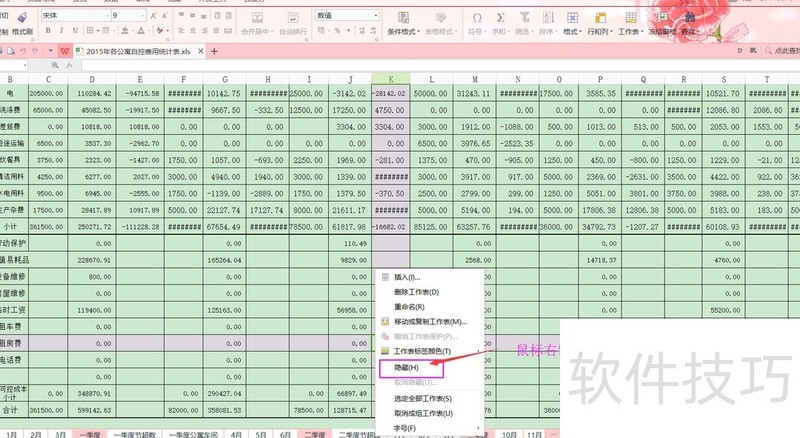Screen dimensions: 800x438
Task: Decrease font size with smaller A icon
Action: [x=166, y=16]
